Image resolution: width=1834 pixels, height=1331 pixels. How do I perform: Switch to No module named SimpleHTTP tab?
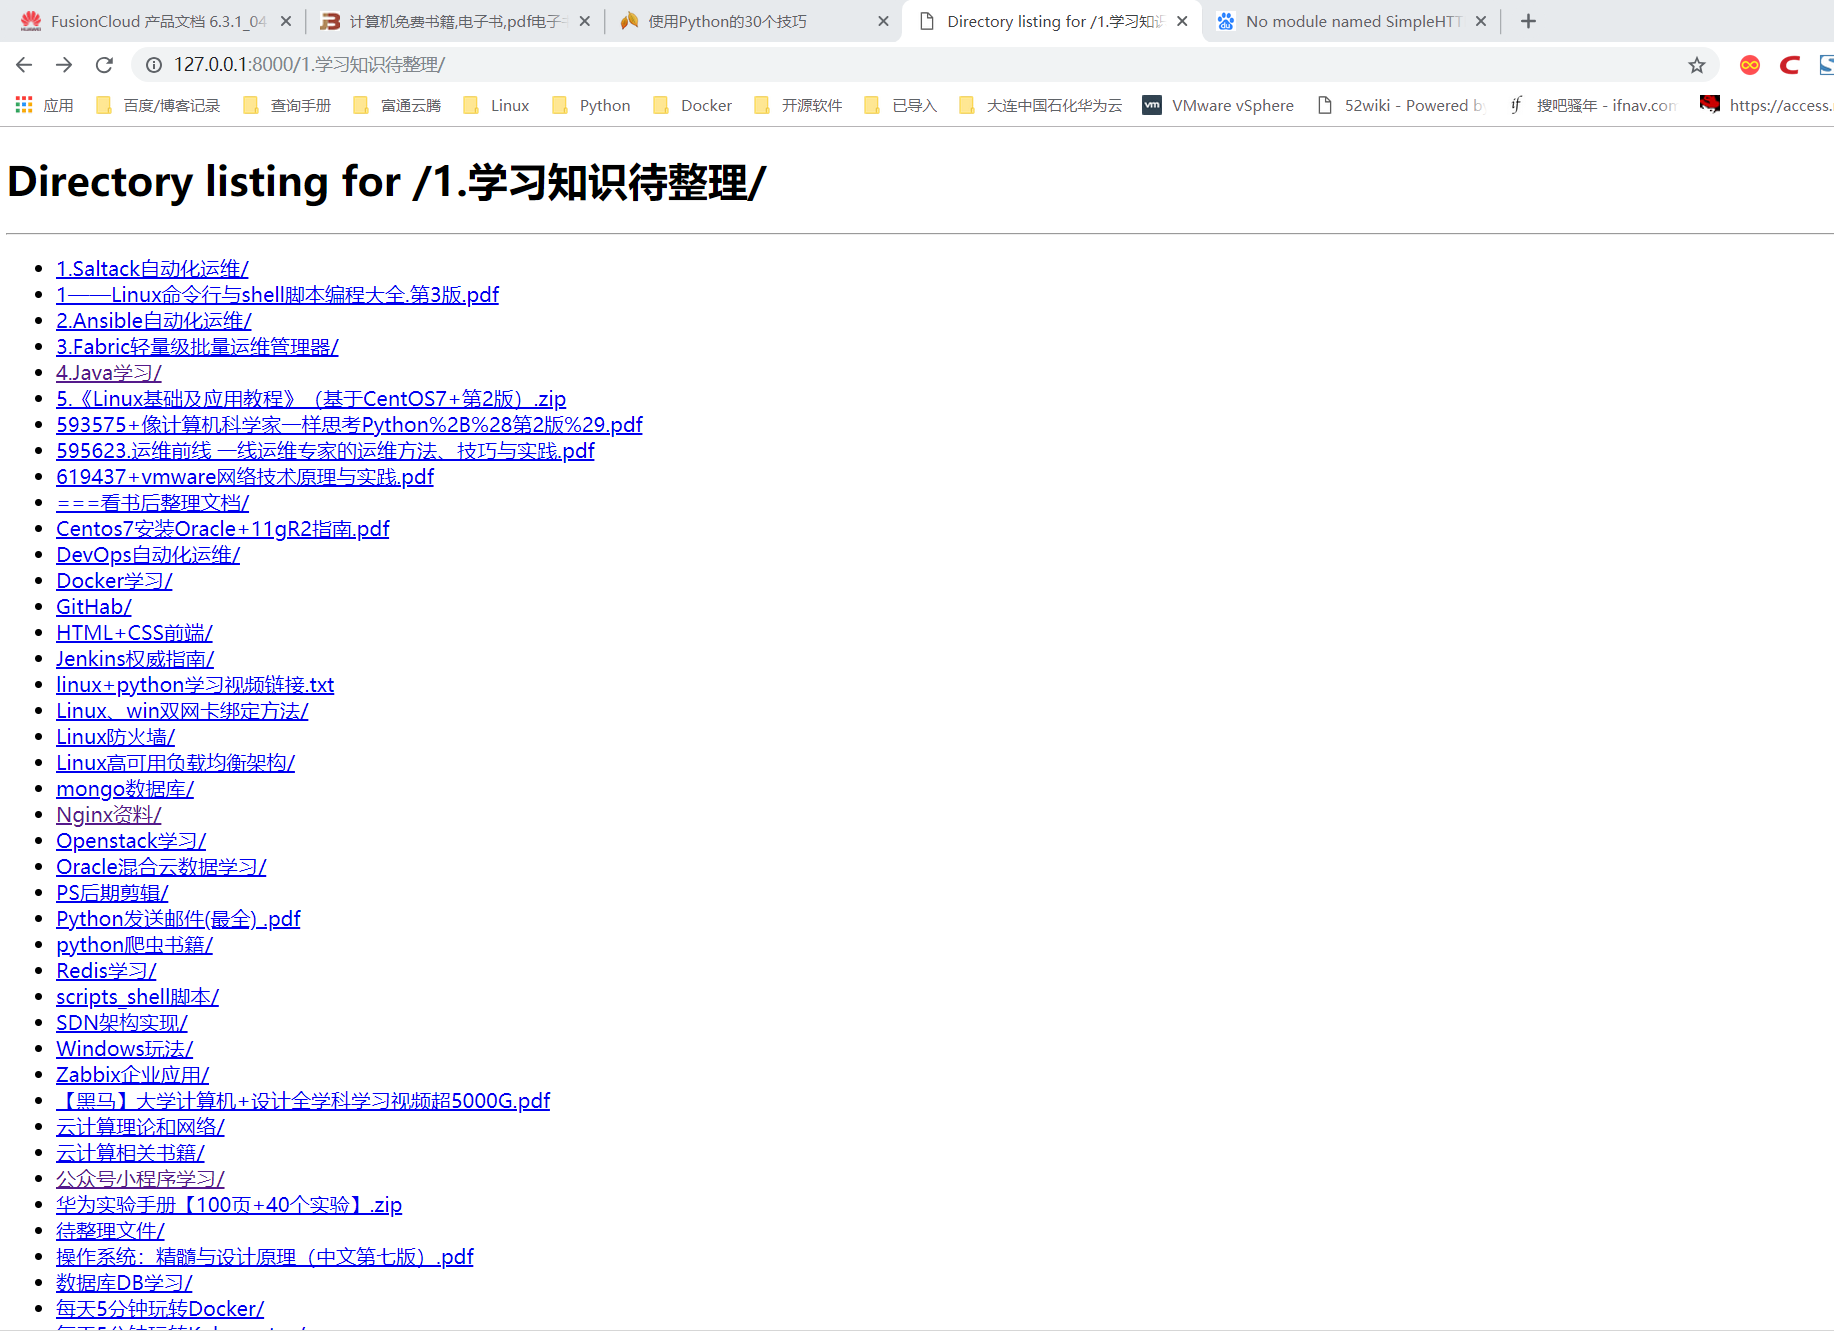coord(1351,21)
